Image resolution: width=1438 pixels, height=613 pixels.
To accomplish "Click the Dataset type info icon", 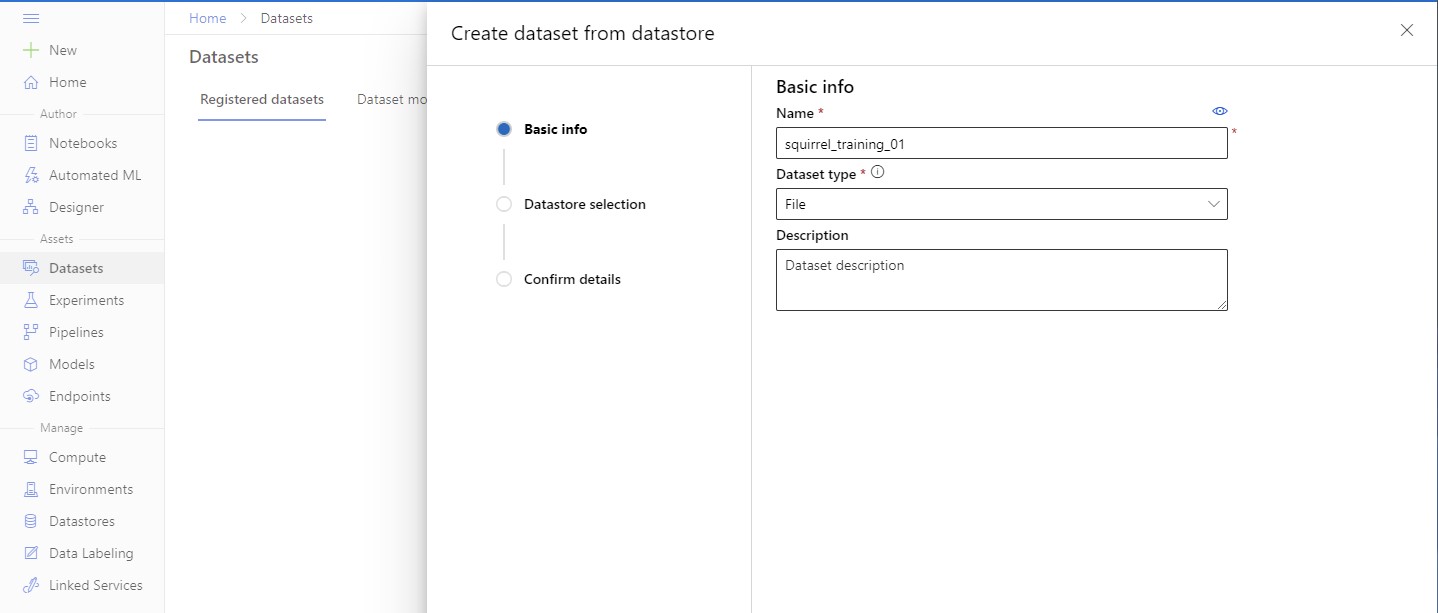I will point(878,172).
